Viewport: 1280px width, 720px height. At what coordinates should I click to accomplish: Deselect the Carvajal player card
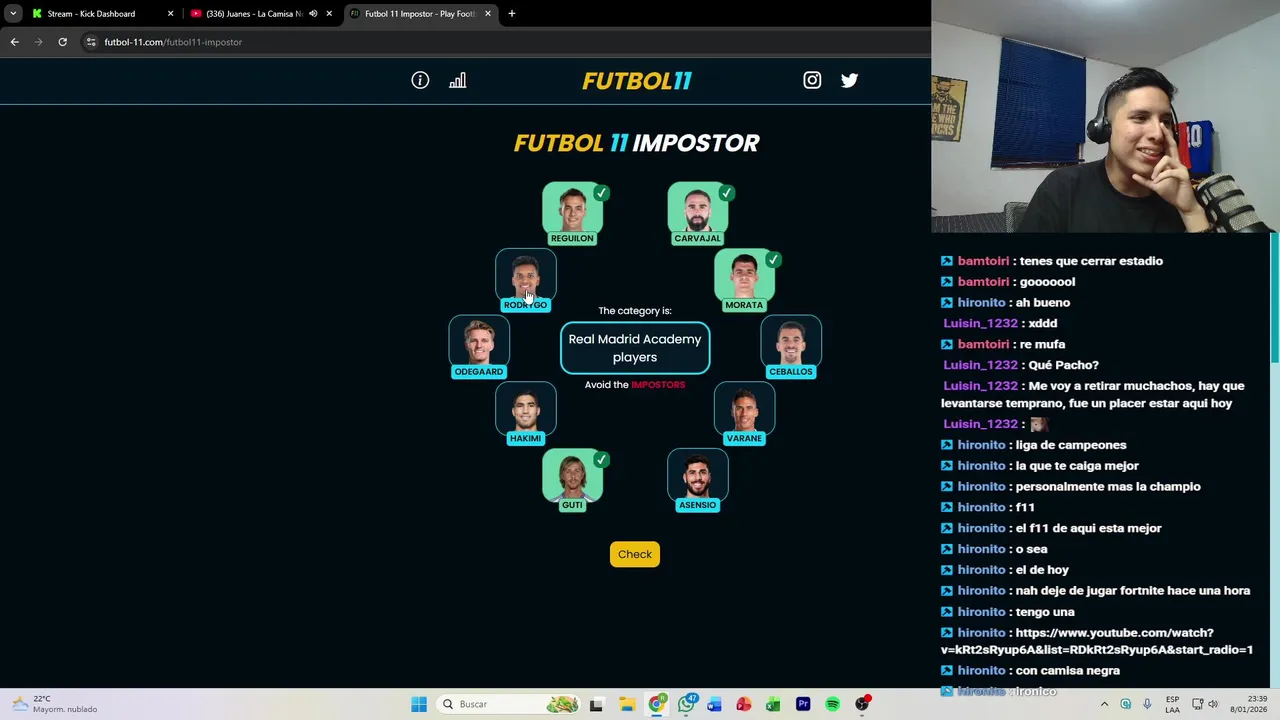pos(697,213)
